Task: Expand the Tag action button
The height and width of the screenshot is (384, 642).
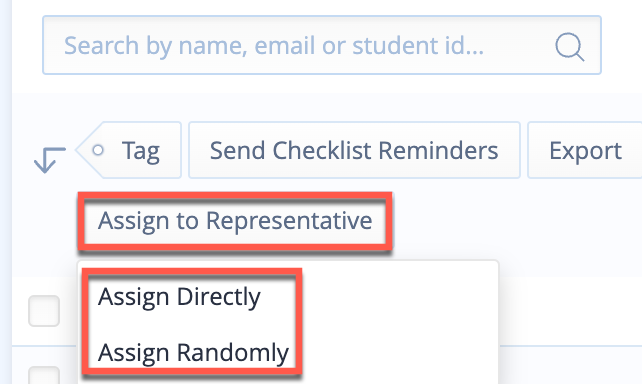Action: click(129, 150)
